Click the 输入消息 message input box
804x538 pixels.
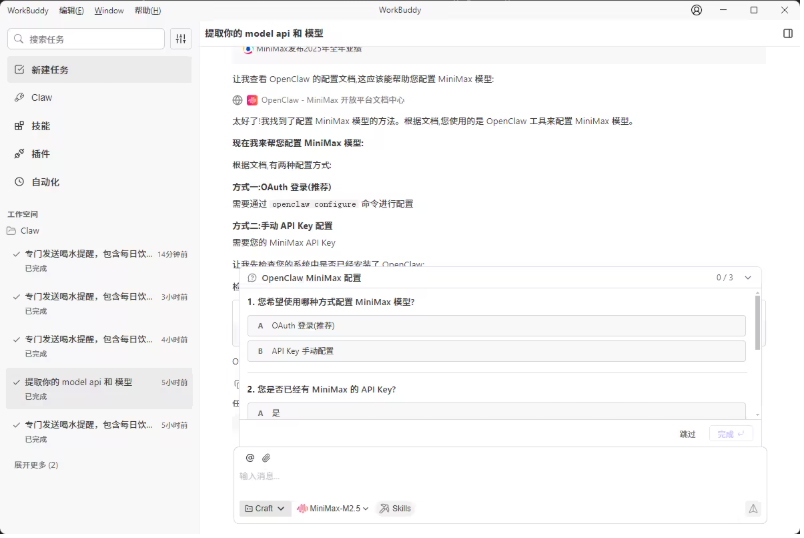(x=500, y=476)
